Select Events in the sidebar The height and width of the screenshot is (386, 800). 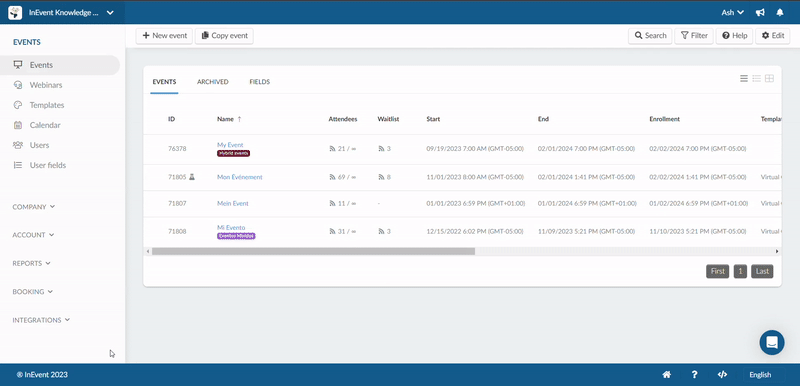click(60, 65)
